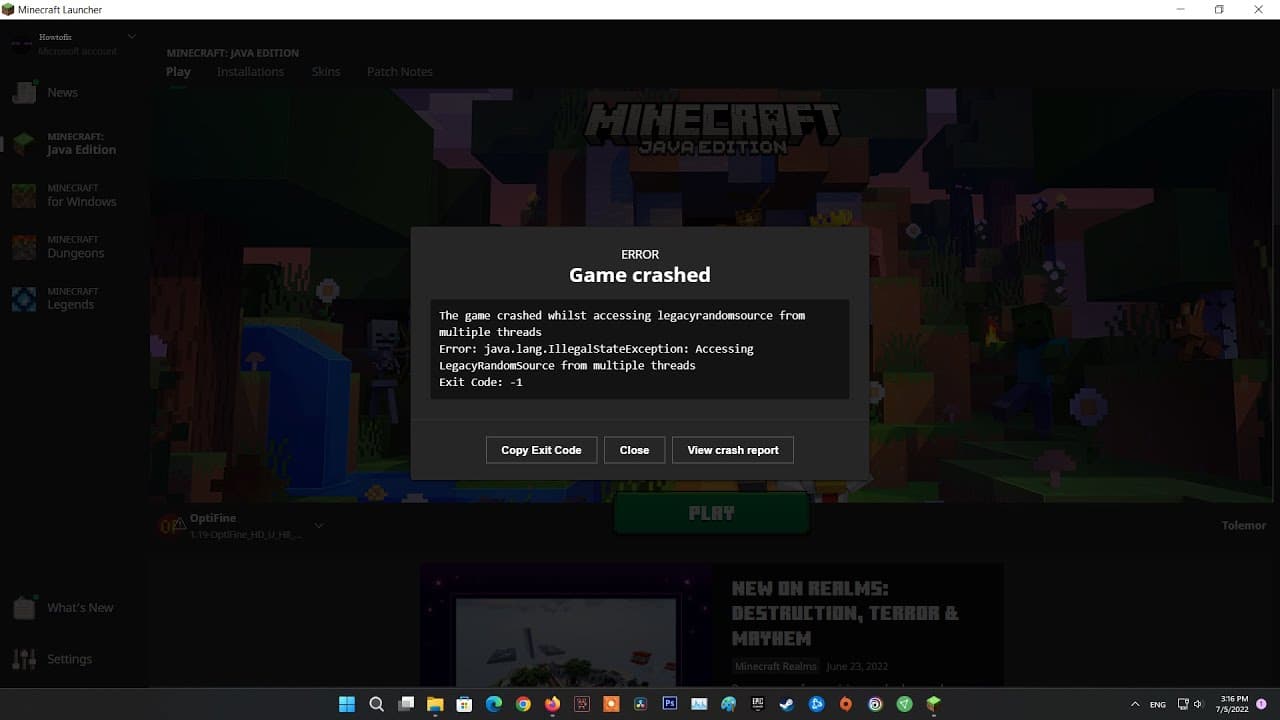The width and height of the screenshot is (1280, 720).
Task: Open Epic Games Launcher from the taskbar
Action: (x=758, y=704)
